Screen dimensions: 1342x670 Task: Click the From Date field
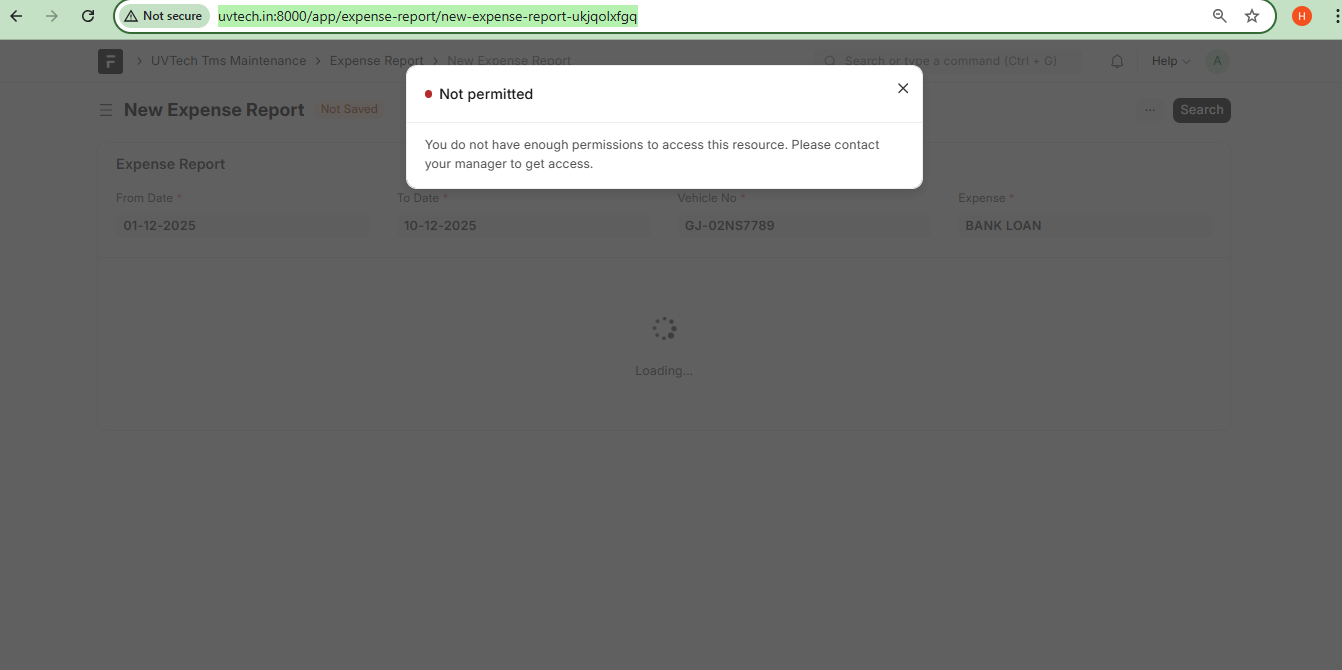pyautogui.click(x=242, y=226)
